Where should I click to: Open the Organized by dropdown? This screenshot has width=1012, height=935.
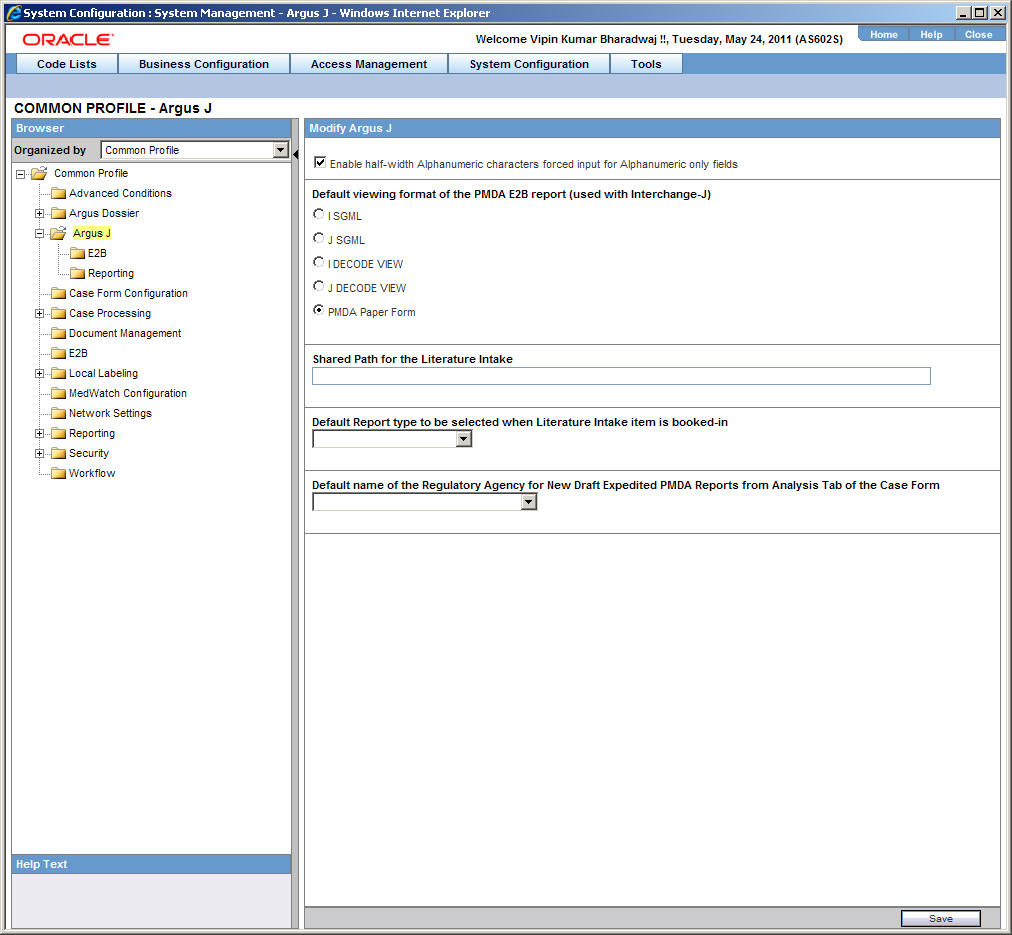coord(280,150)
